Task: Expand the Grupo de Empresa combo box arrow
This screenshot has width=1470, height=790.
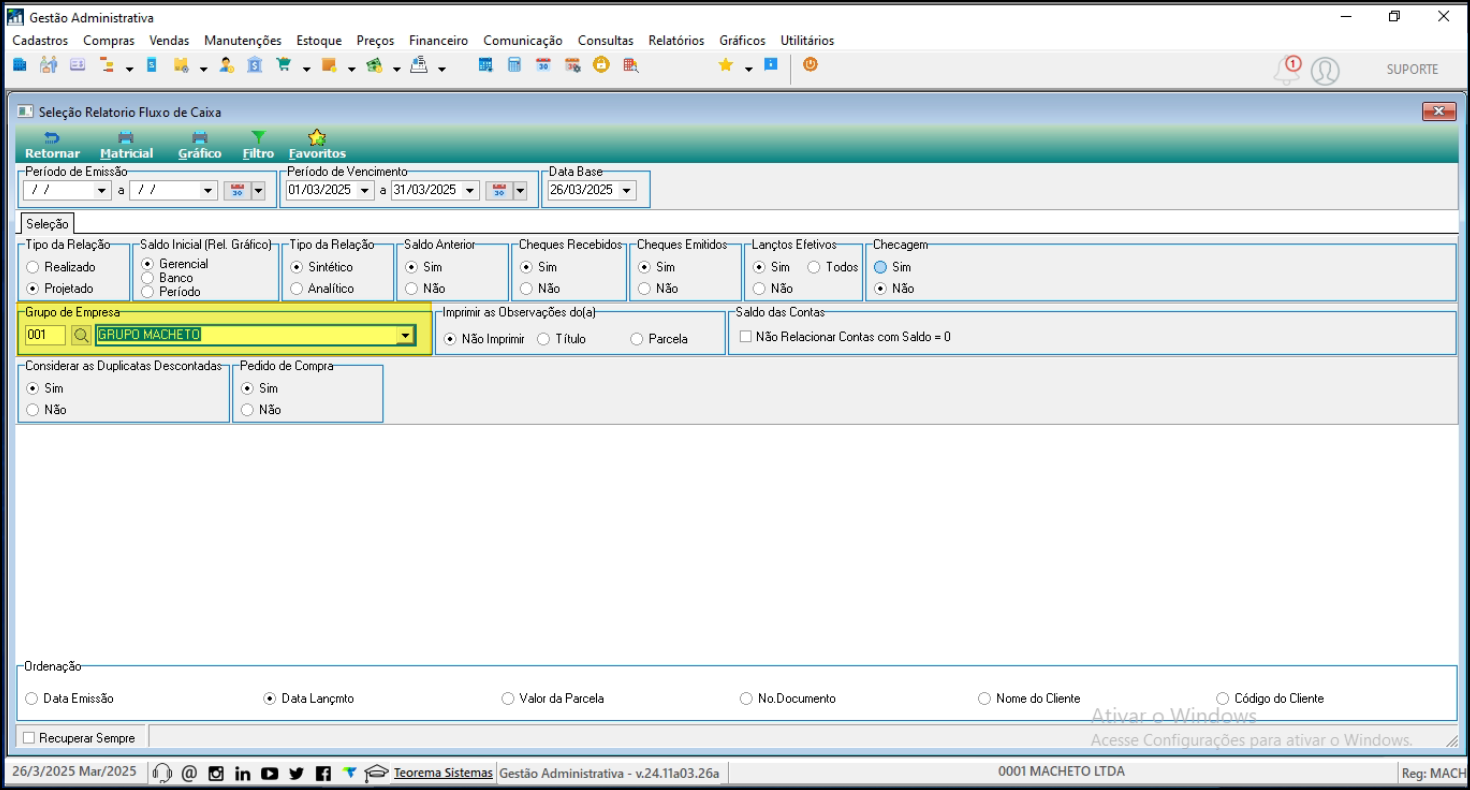Action: click(x=405, y=335)
